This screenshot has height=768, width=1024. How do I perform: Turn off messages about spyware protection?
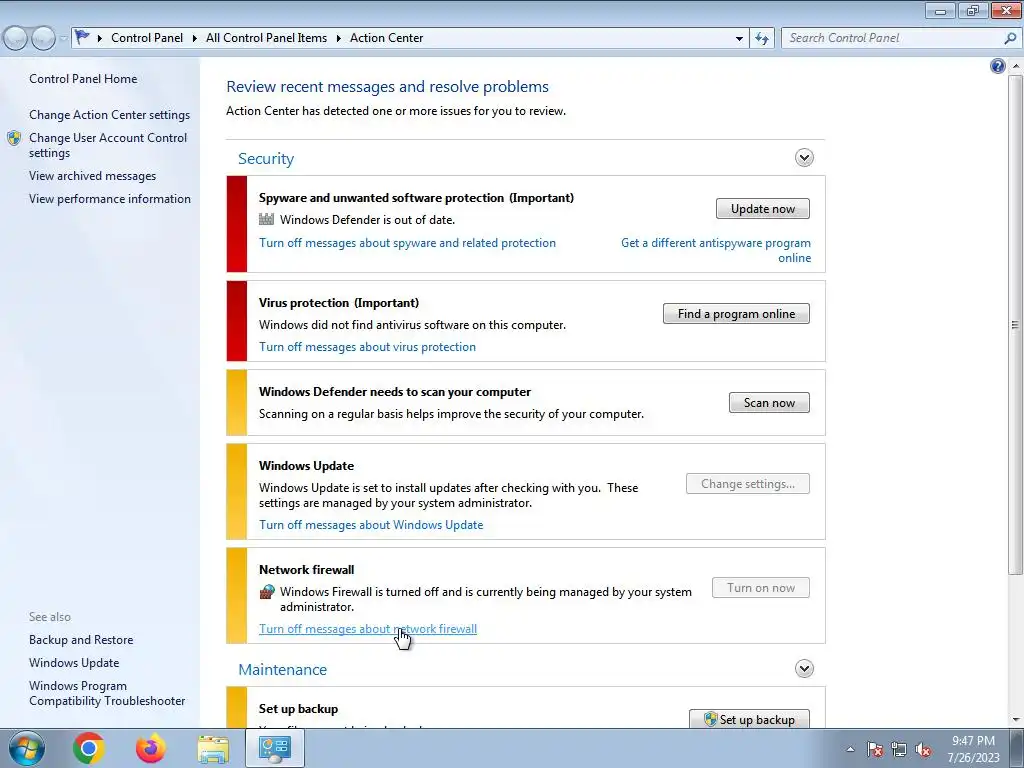[x=408, y=243]
